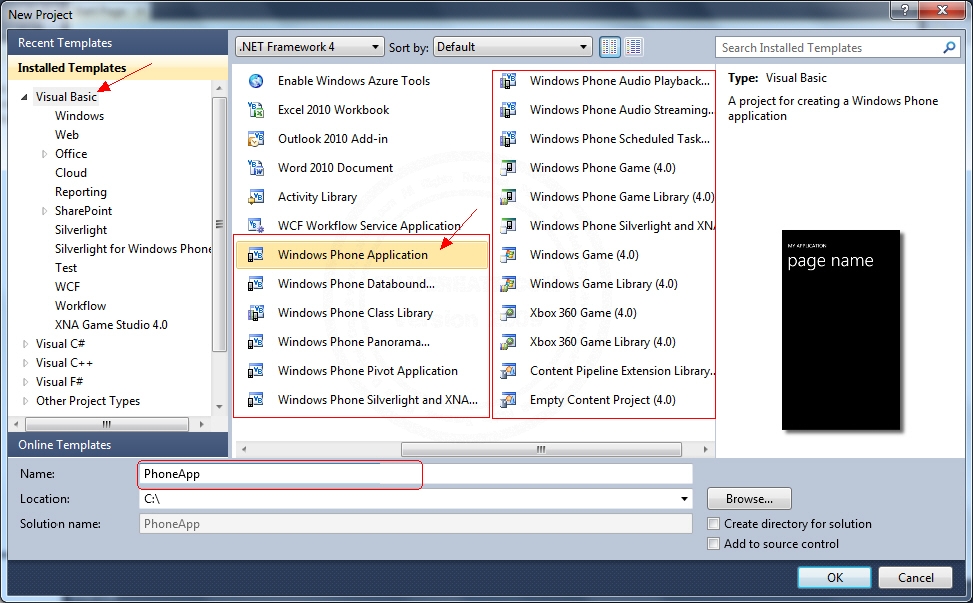Open the Recent Templates section

[118, 43]
